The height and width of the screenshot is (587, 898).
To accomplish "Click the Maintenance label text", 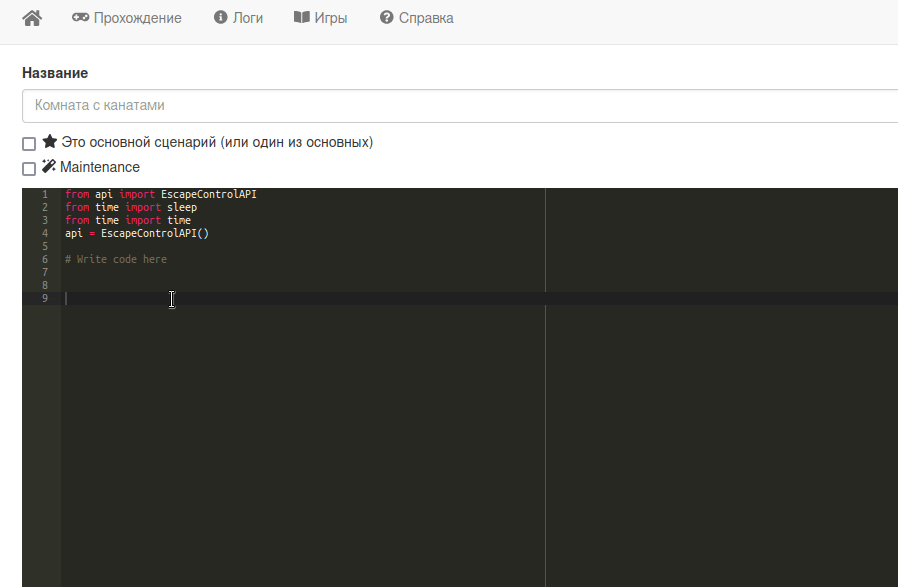I will [100, 167].
